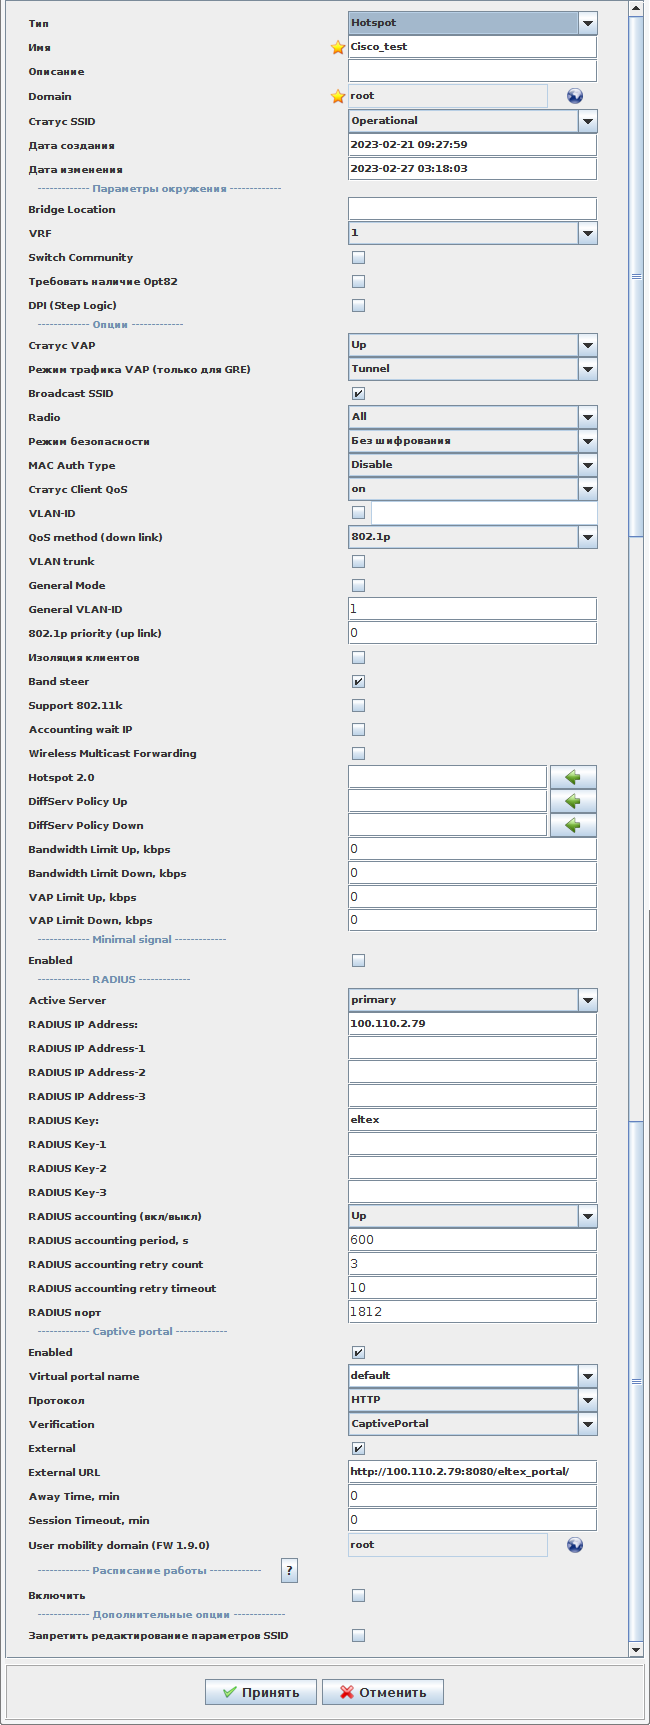Click the globe icon beside User mobility domain
The width and height of the screenshot is (650, 1725).
click(574, 1545)
